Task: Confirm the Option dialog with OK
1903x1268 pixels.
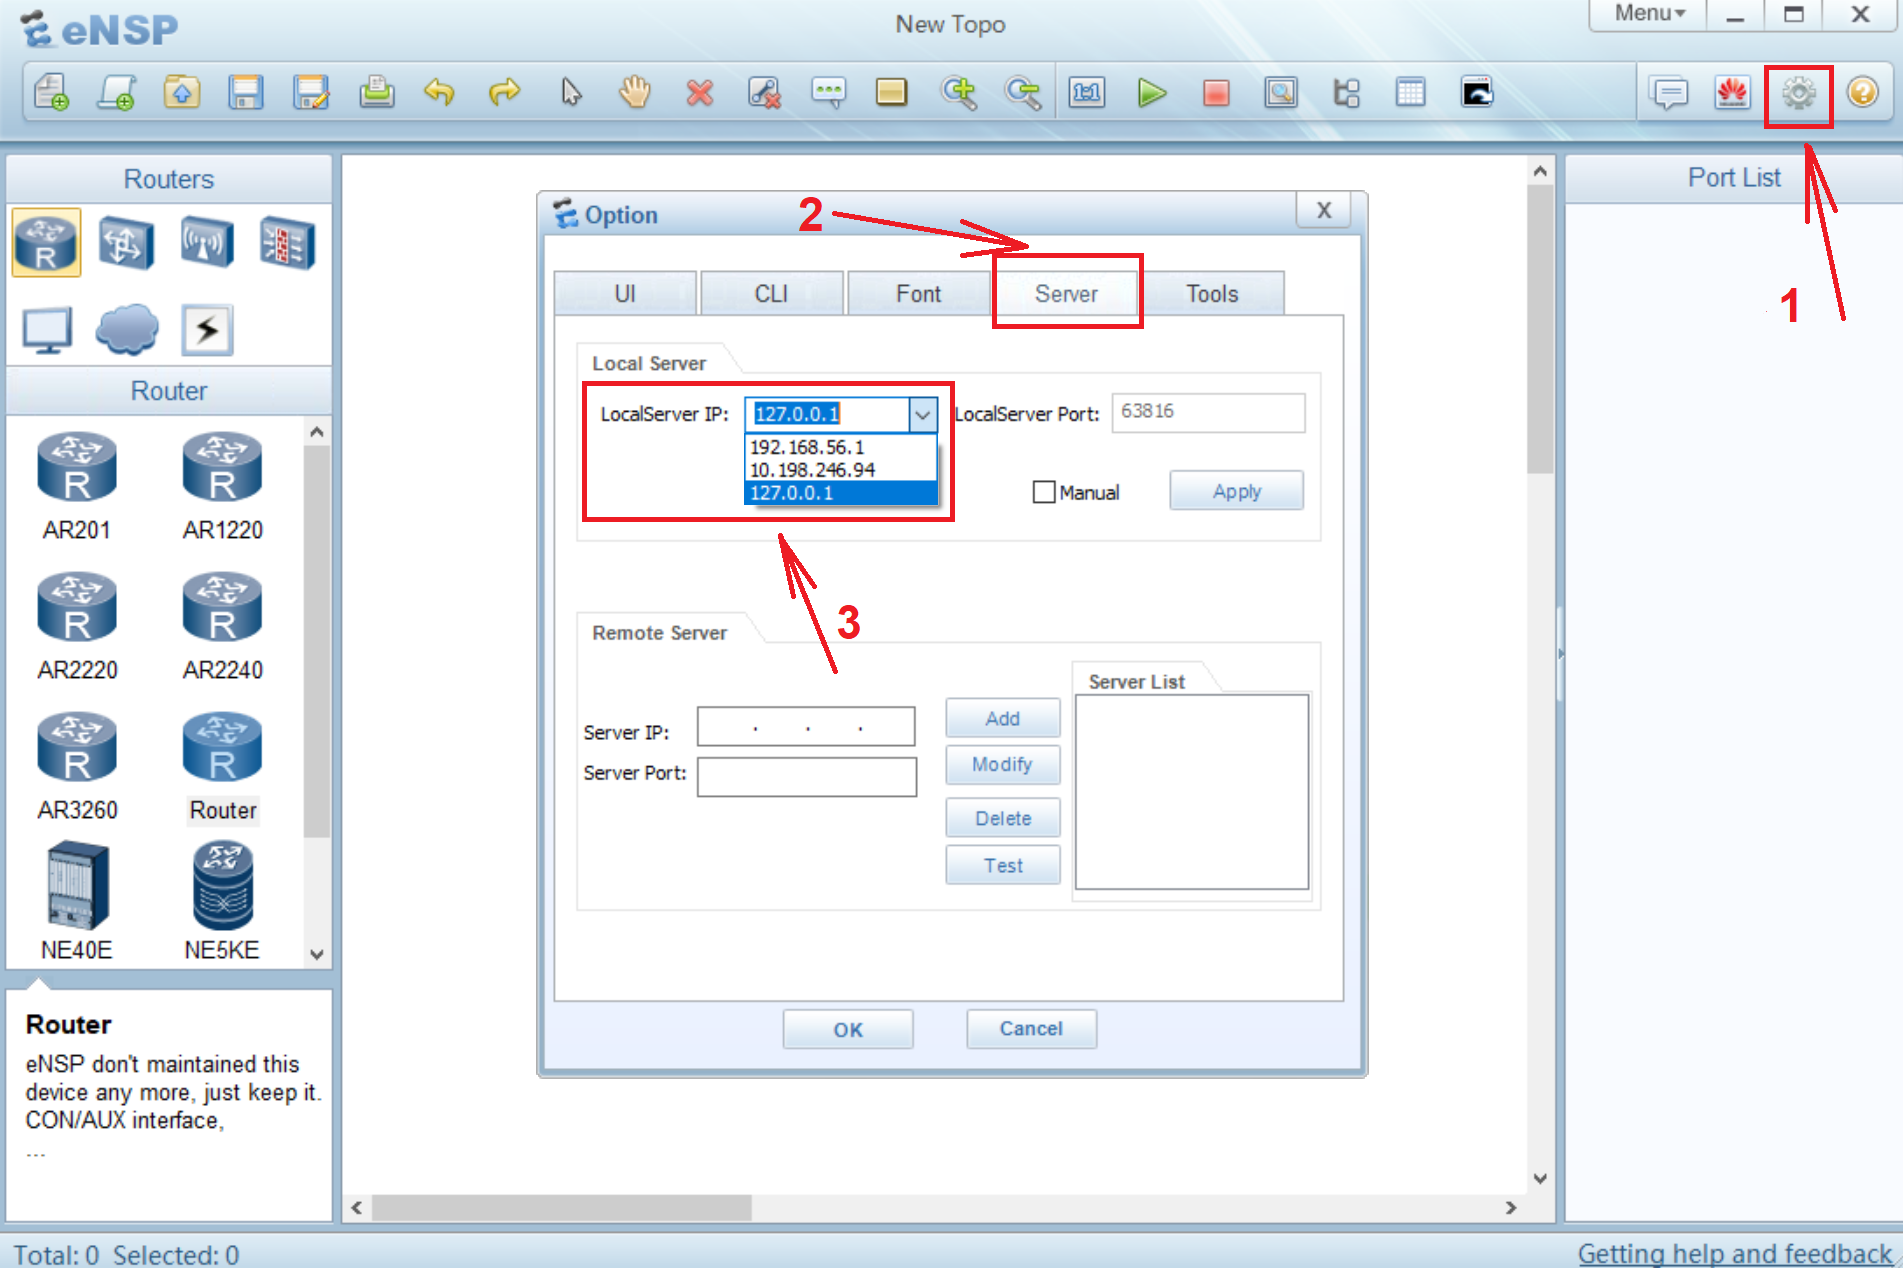Action: point(848,1029)
